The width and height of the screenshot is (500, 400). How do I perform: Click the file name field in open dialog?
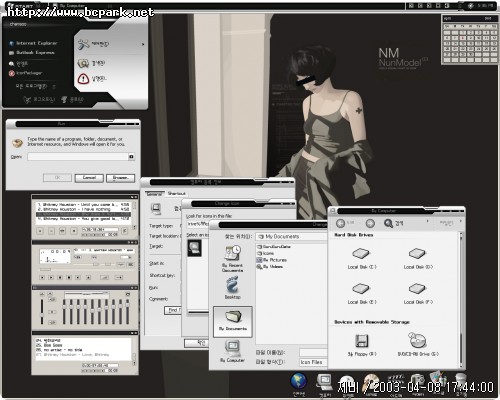pyautogui.click(x=313, y=352)
